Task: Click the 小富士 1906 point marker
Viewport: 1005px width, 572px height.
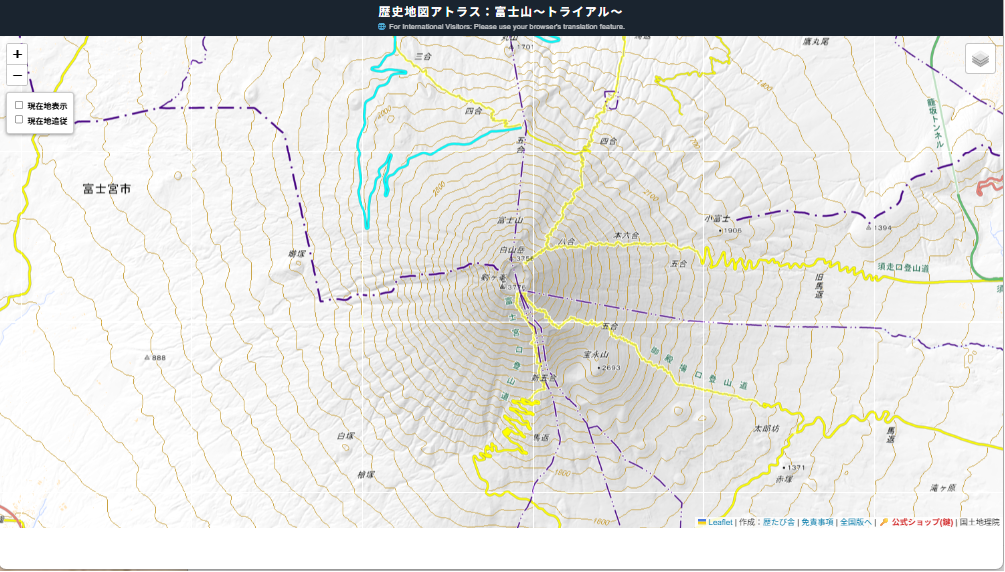Action: (721, 230)
